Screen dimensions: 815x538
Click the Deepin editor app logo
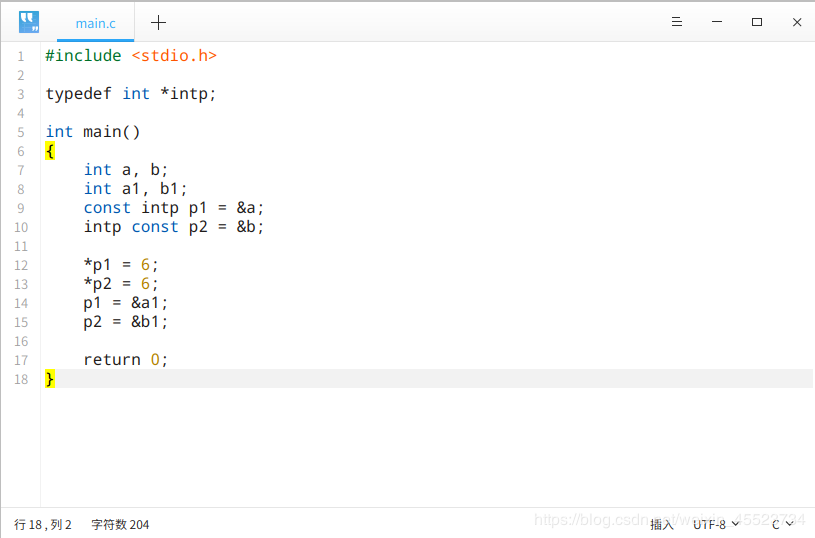(x=29, y=22)
